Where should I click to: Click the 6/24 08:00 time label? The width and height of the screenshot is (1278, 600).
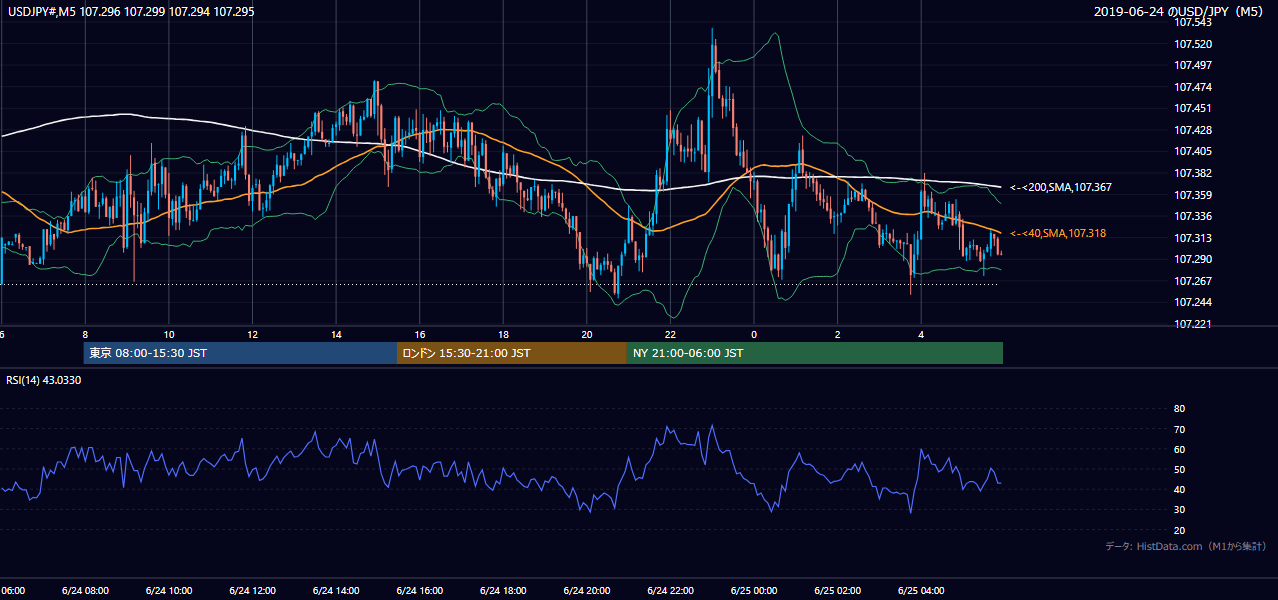[x=85, y=590]
